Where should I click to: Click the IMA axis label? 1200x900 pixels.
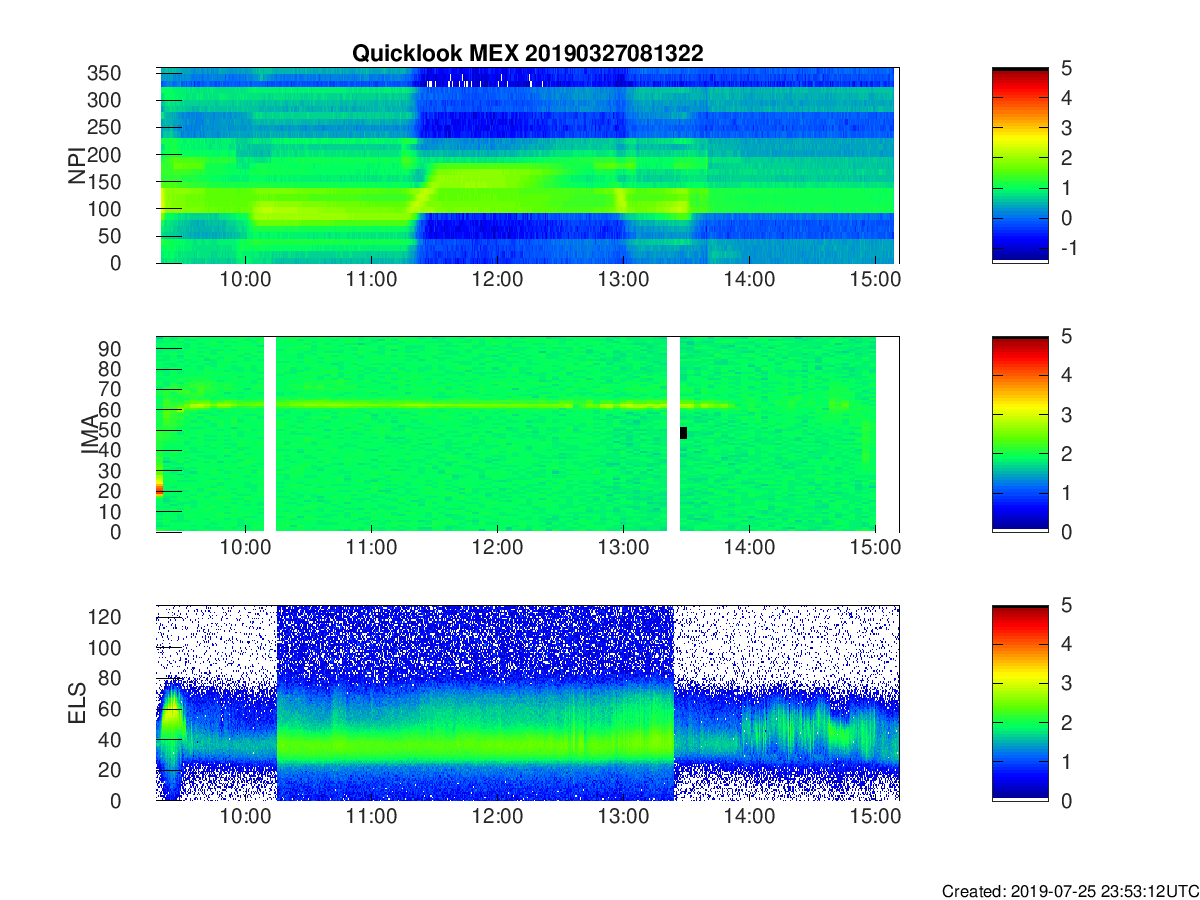(90, 434)
